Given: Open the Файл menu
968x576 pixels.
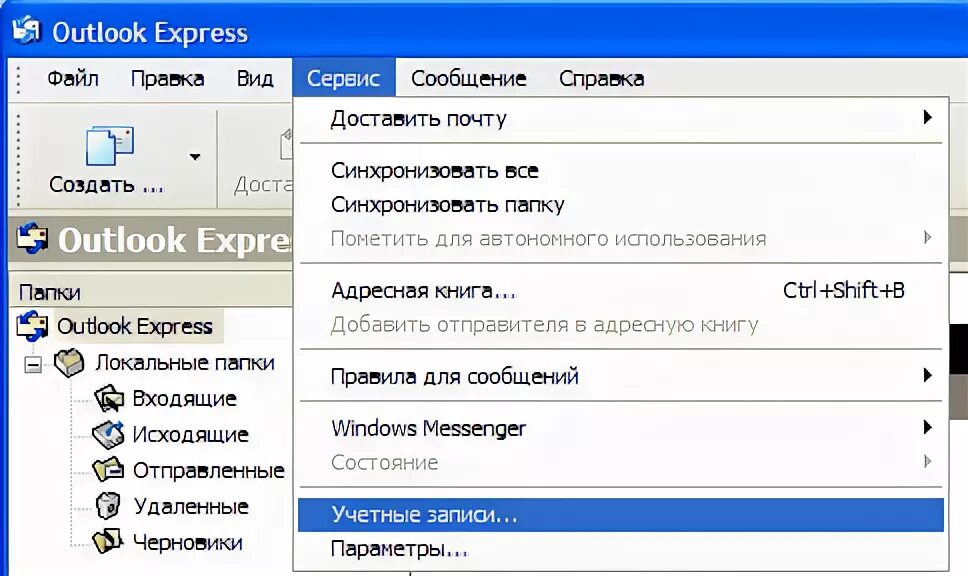Looking at the screenshot, I should [72, 78].
